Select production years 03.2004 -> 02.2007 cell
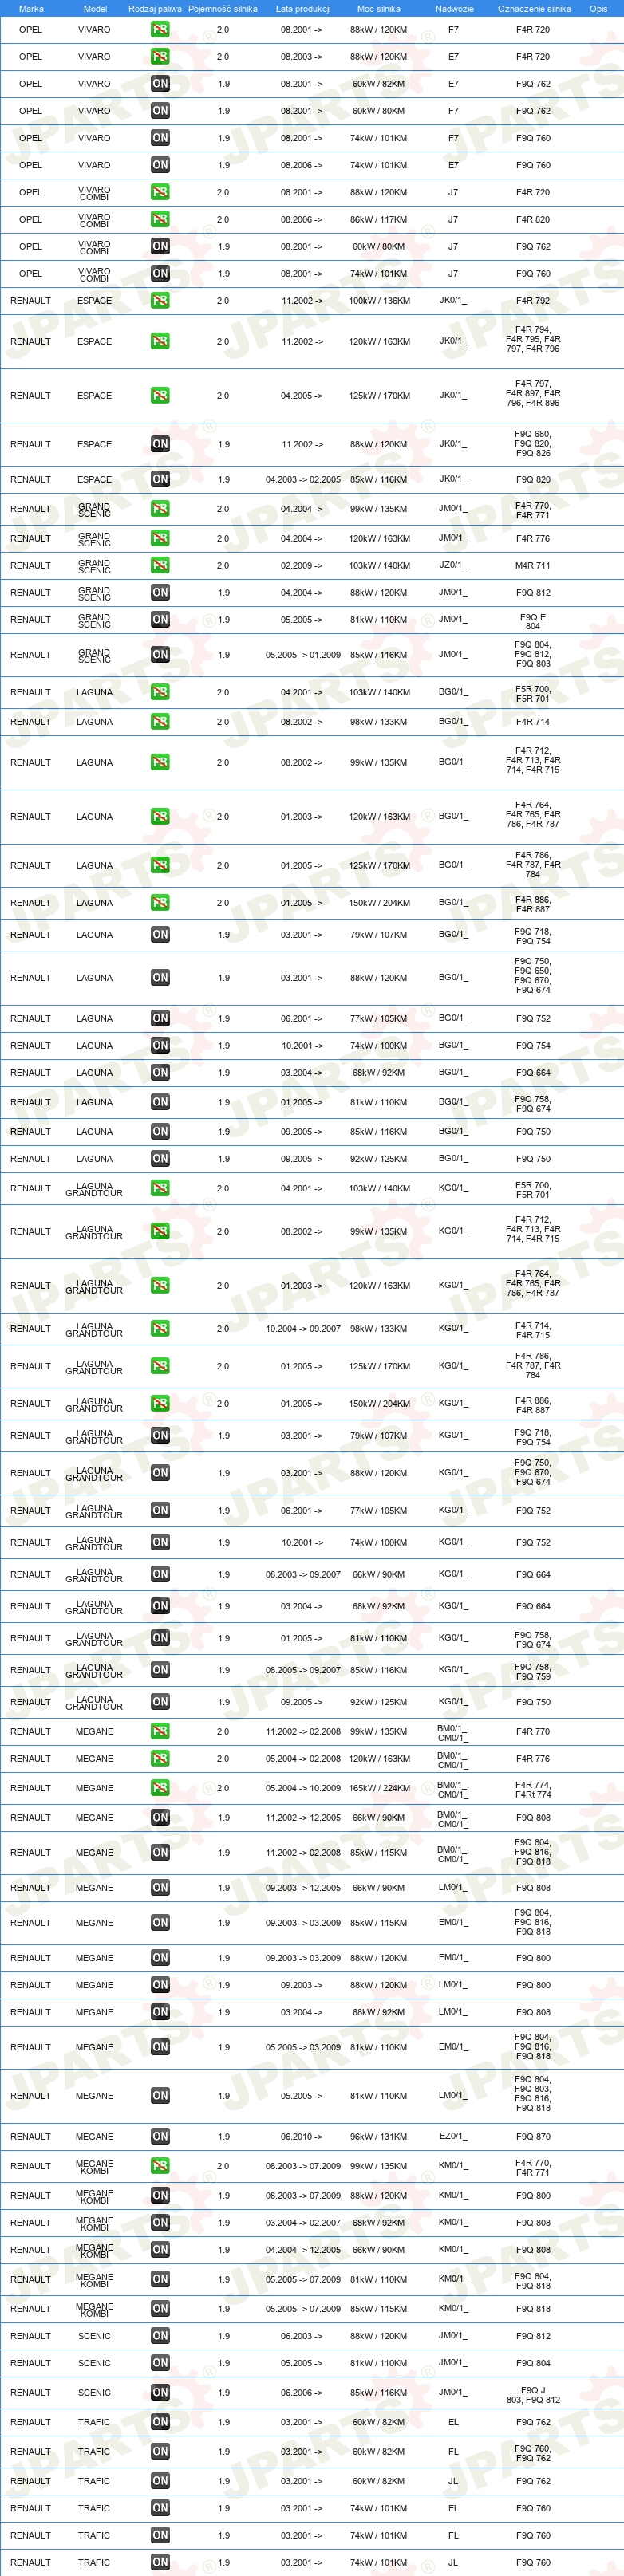The width and height of the screenshot is (624, 2576). [303, 2223]
